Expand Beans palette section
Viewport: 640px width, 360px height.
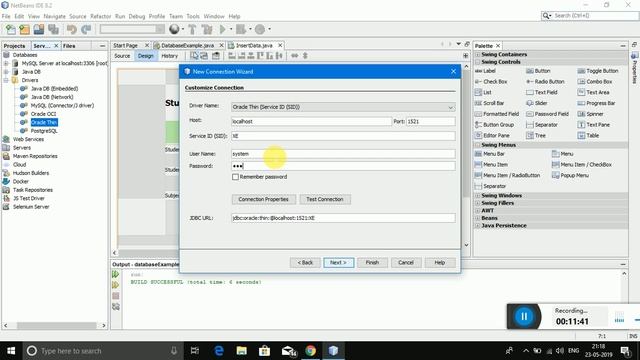[478, 218]
